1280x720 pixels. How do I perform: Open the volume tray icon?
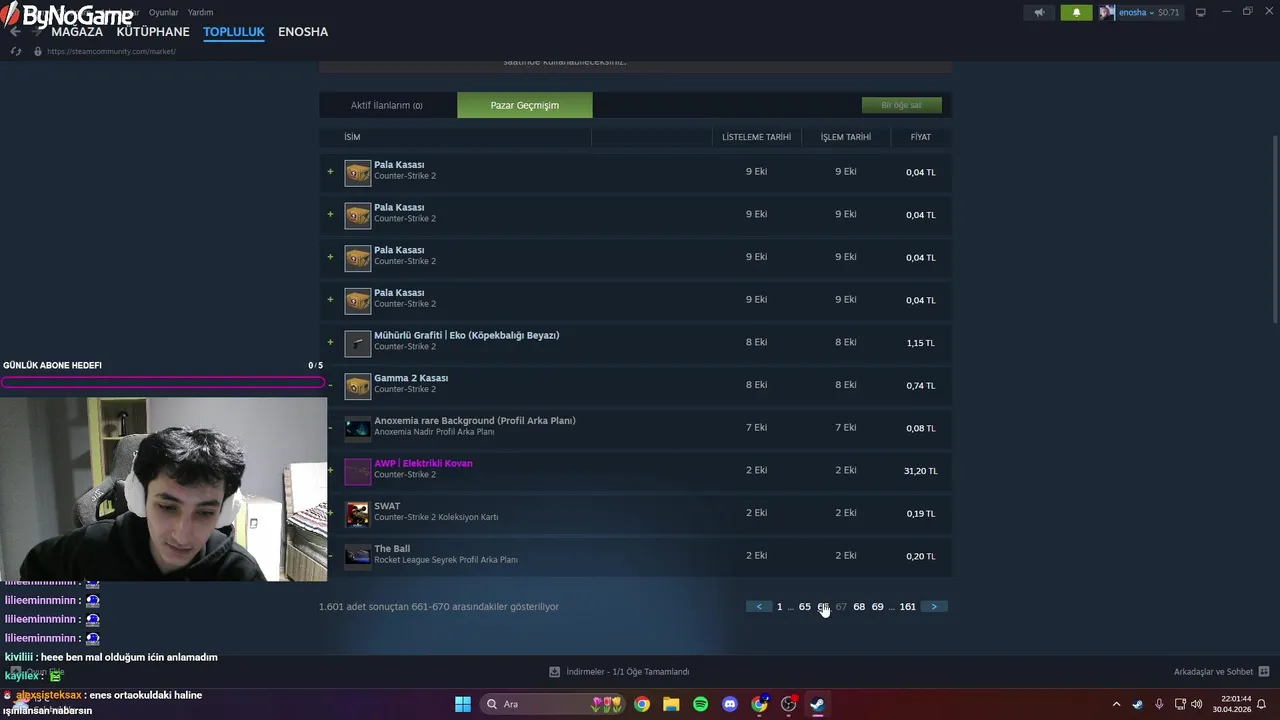point(1199,704)
